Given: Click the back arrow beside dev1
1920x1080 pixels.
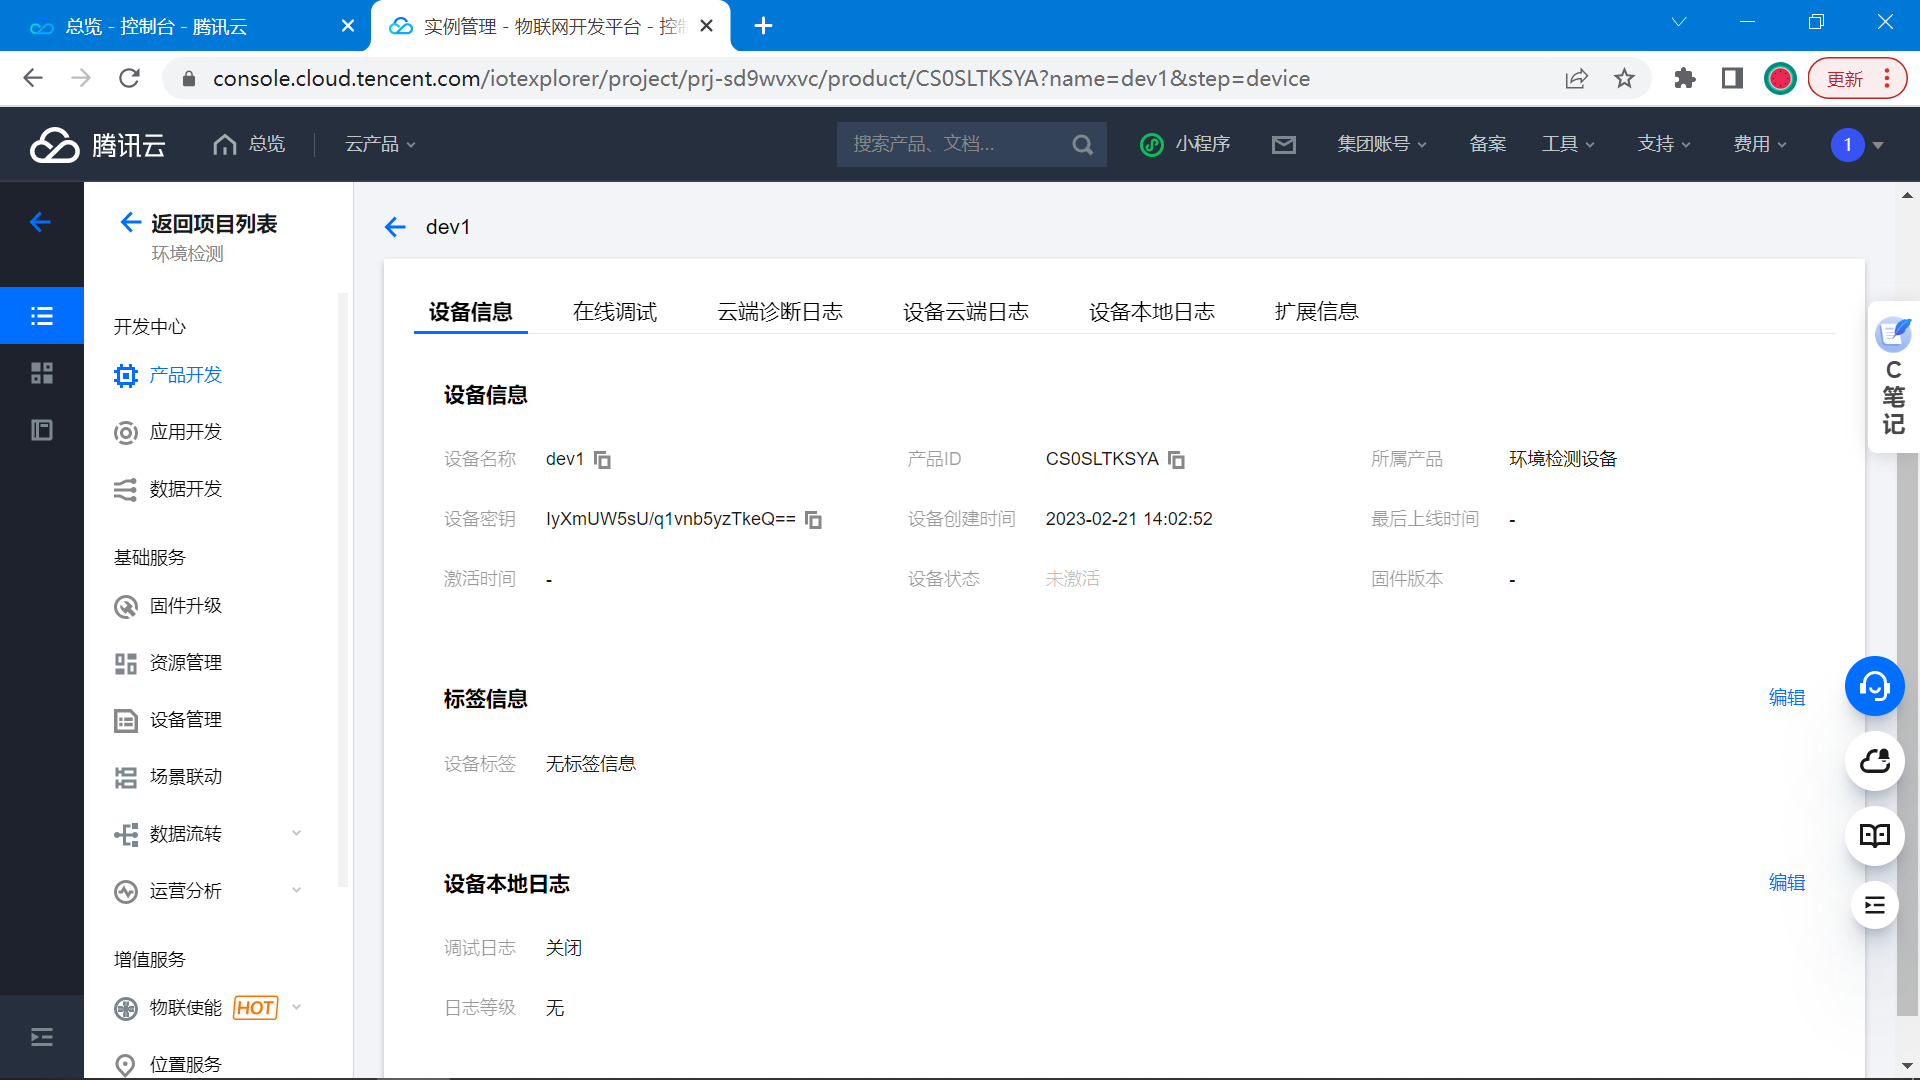Looking at the screenshot, I should click(x=395, y=227).
